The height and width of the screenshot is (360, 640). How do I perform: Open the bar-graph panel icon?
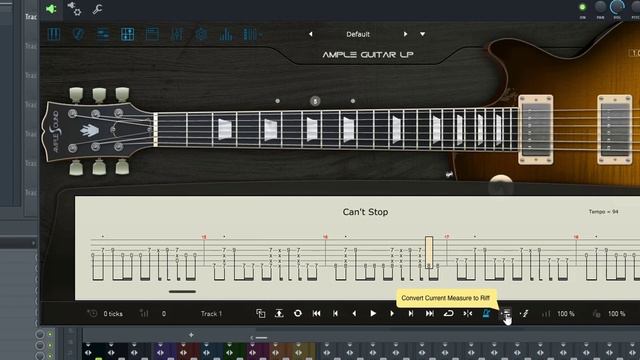click(225, 34)
